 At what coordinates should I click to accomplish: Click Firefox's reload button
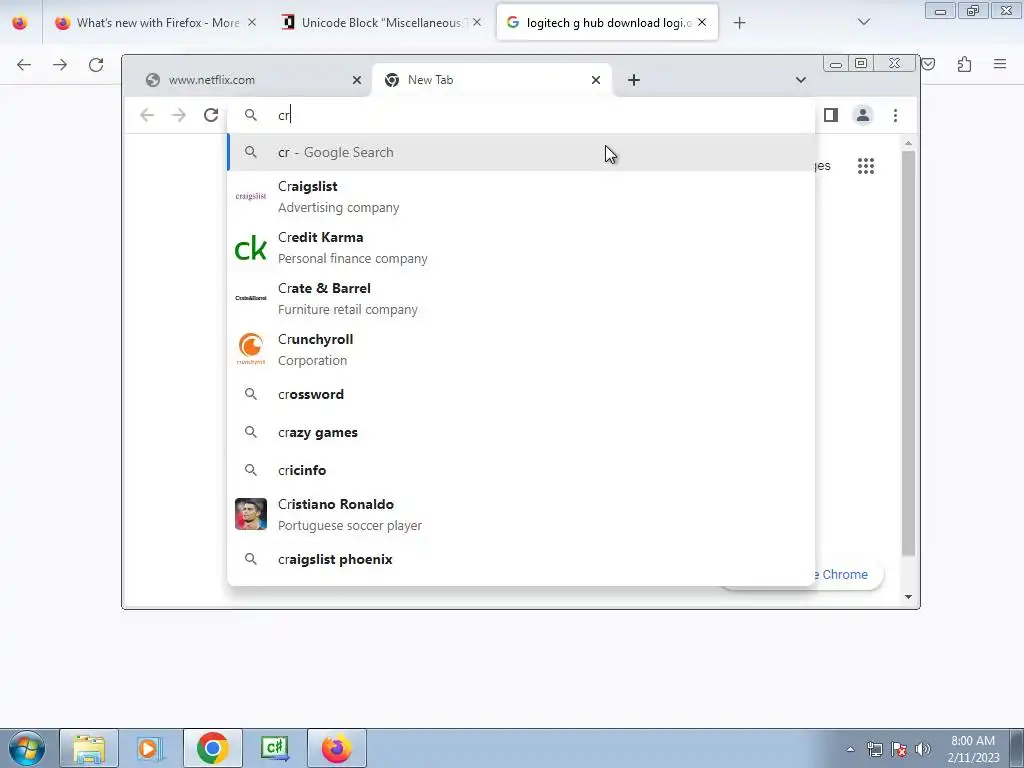[x=96, y=64]
